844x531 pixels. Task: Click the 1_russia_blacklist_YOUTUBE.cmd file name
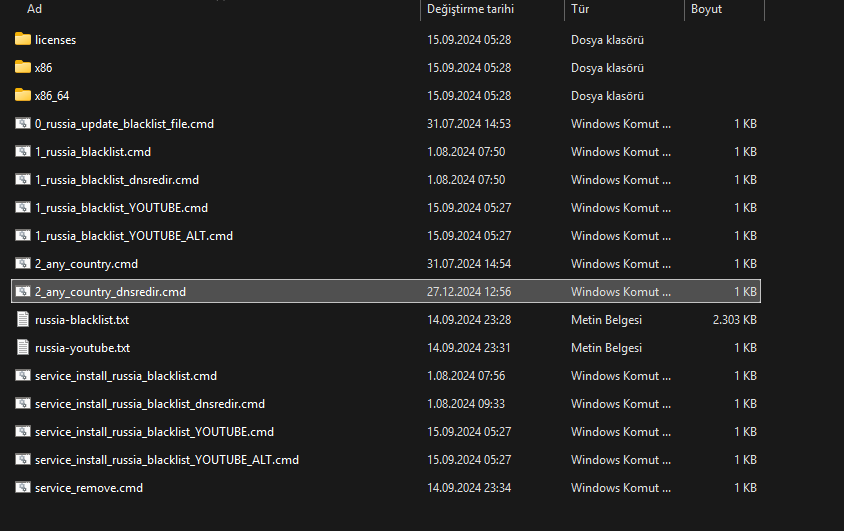[x=121, y=208]
